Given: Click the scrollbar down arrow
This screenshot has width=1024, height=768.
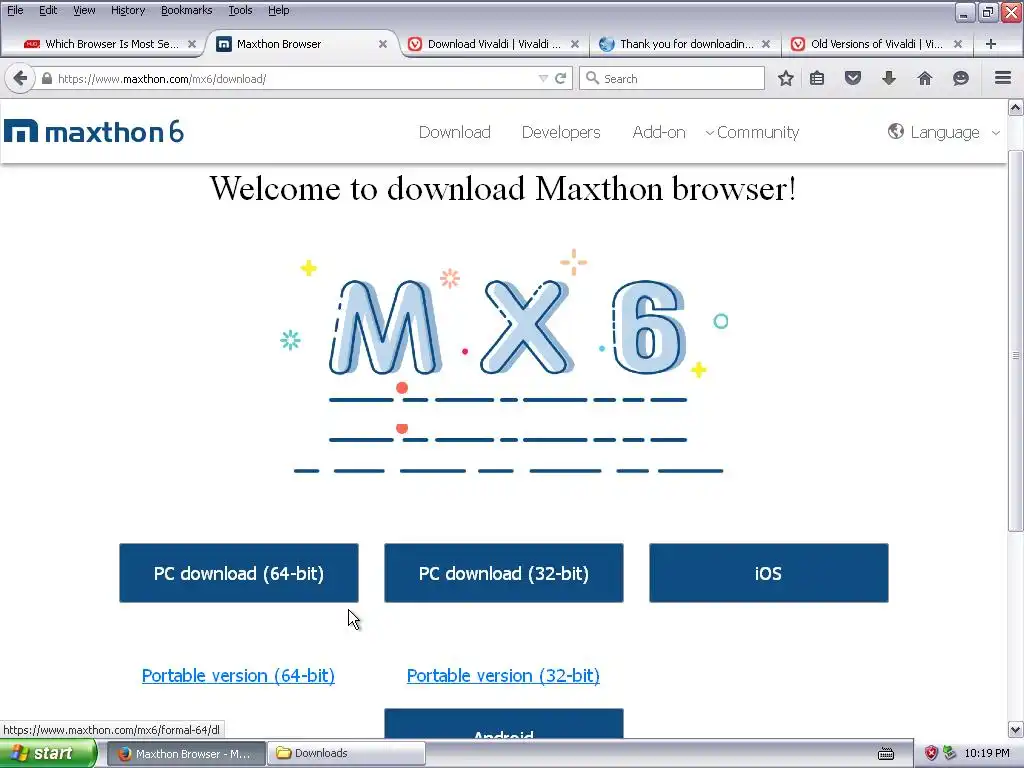Looking at the screenshot, I should 1016,729.
